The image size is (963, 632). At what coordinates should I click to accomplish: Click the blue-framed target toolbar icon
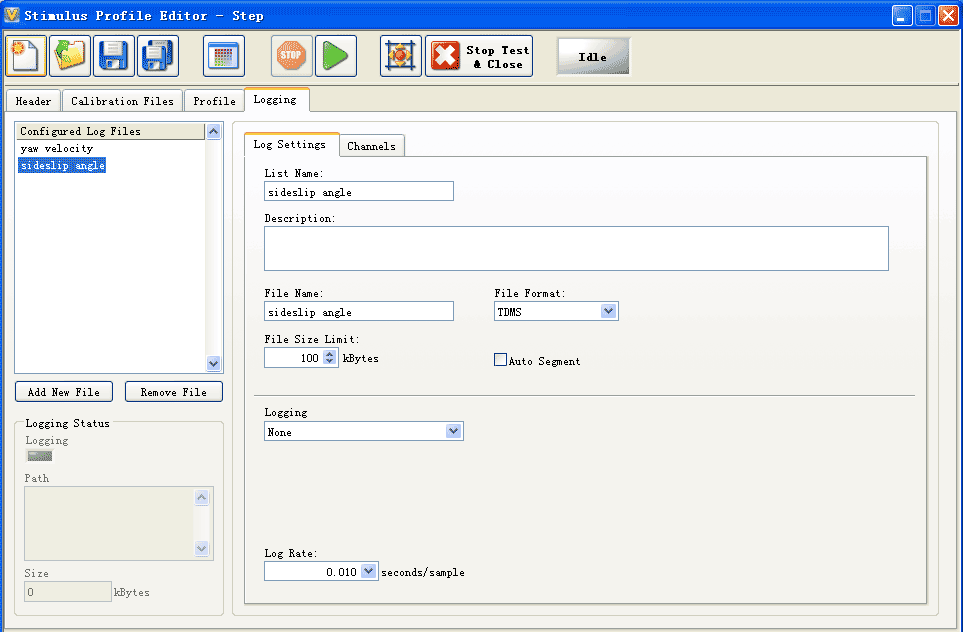(x=401, y=56)
